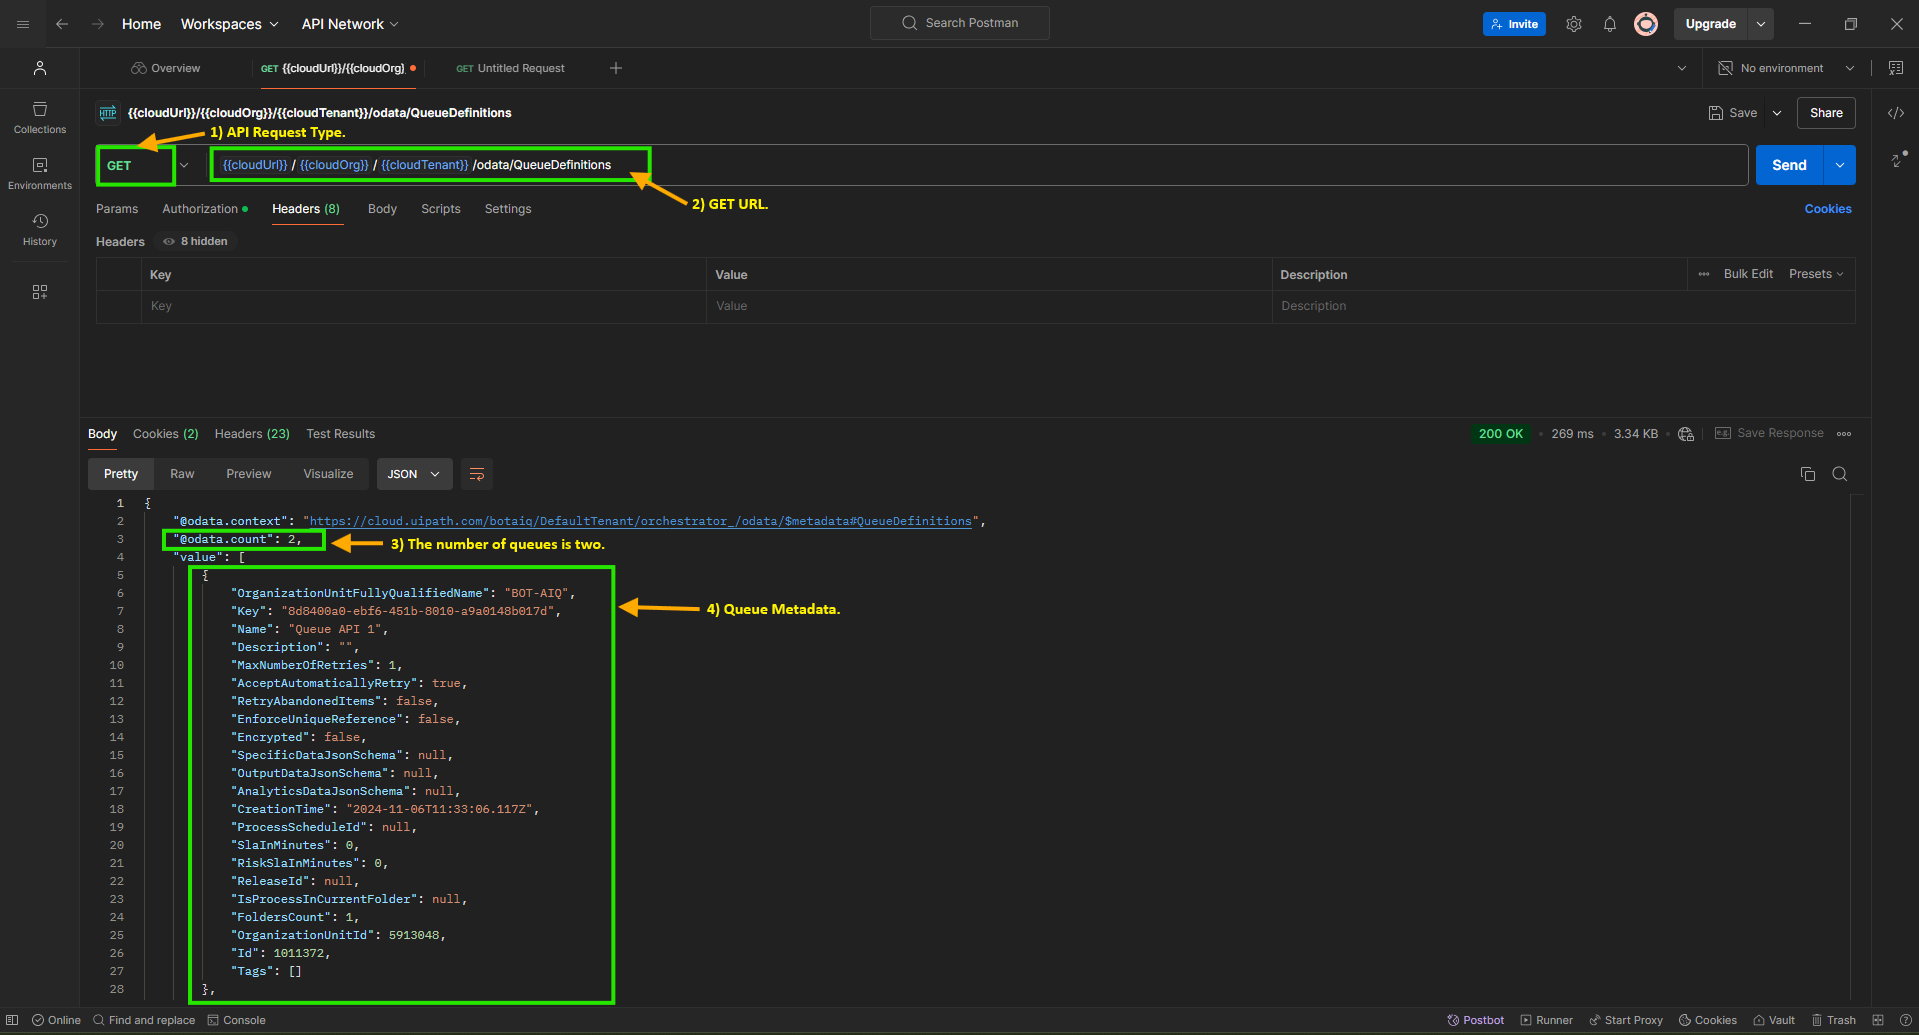Switch to the Params tab

pos(117,209)
